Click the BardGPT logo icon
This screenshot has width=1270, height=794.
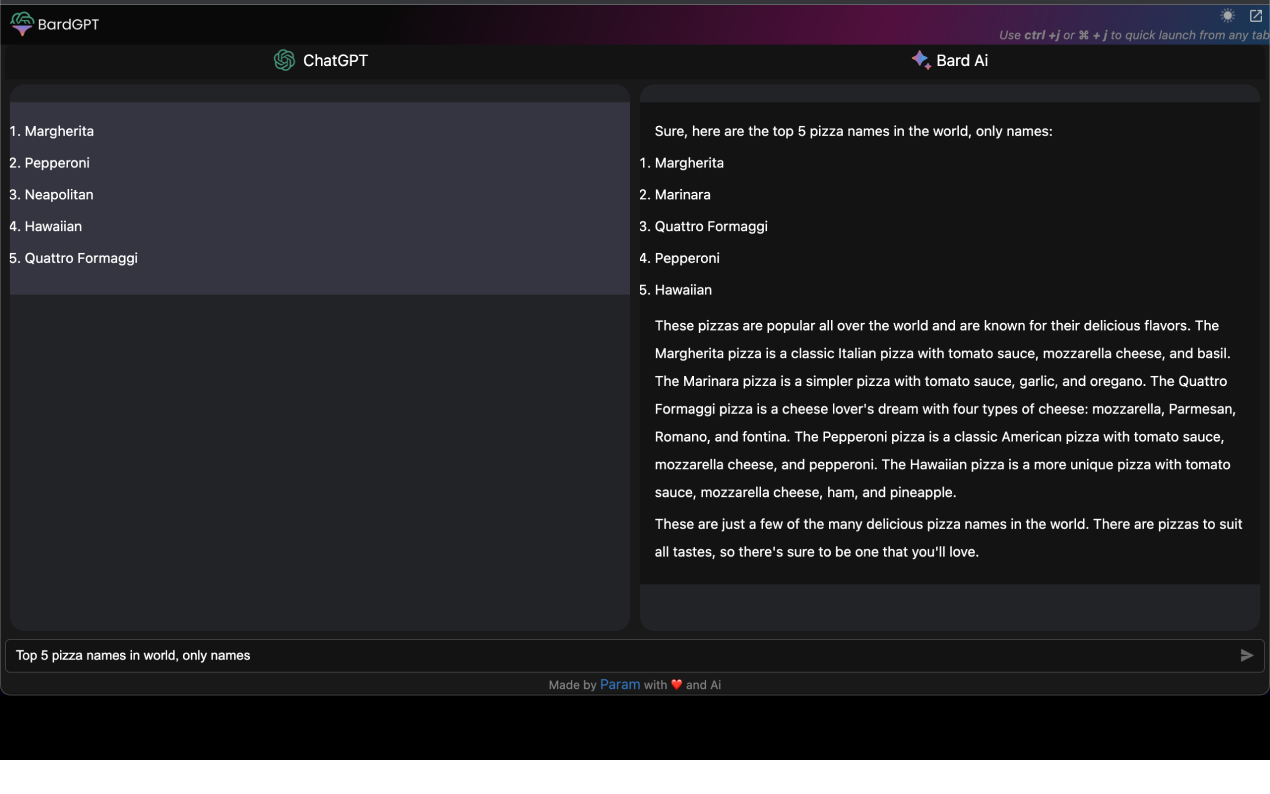pyautogui.click(x=22, y=24)
